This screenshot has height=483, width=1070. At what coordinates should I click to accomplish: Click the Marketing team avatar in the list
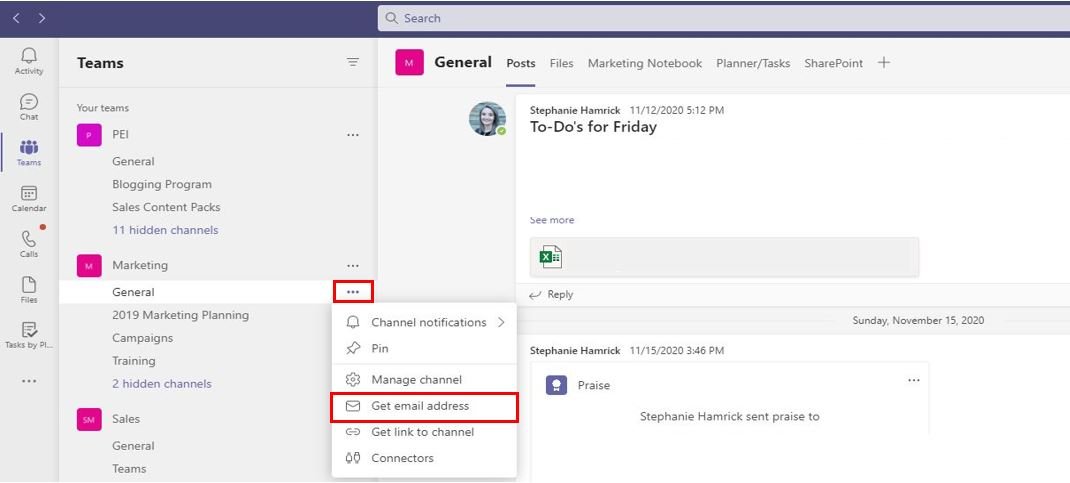(89, 265)
